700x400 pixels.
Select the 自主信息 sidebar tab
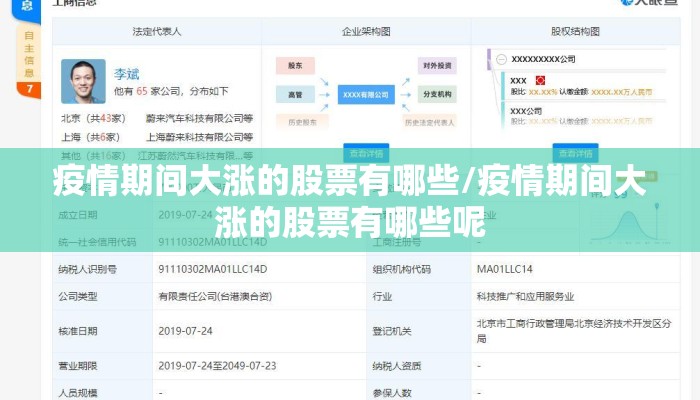pyautogui.click(x=29, y=54)
